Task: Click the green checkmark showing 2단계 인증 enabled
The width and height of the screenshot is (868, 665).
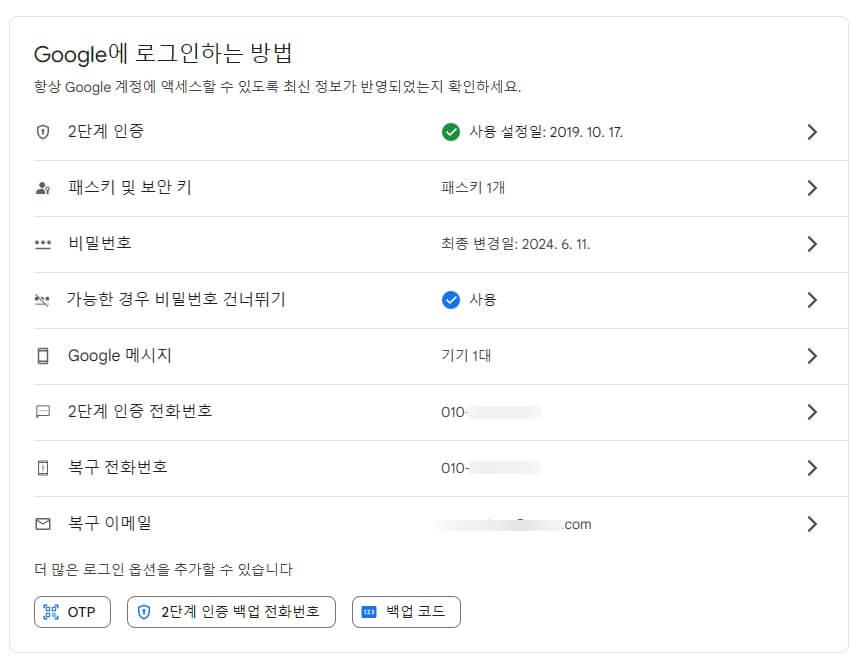Action: (x=452, y=131)
